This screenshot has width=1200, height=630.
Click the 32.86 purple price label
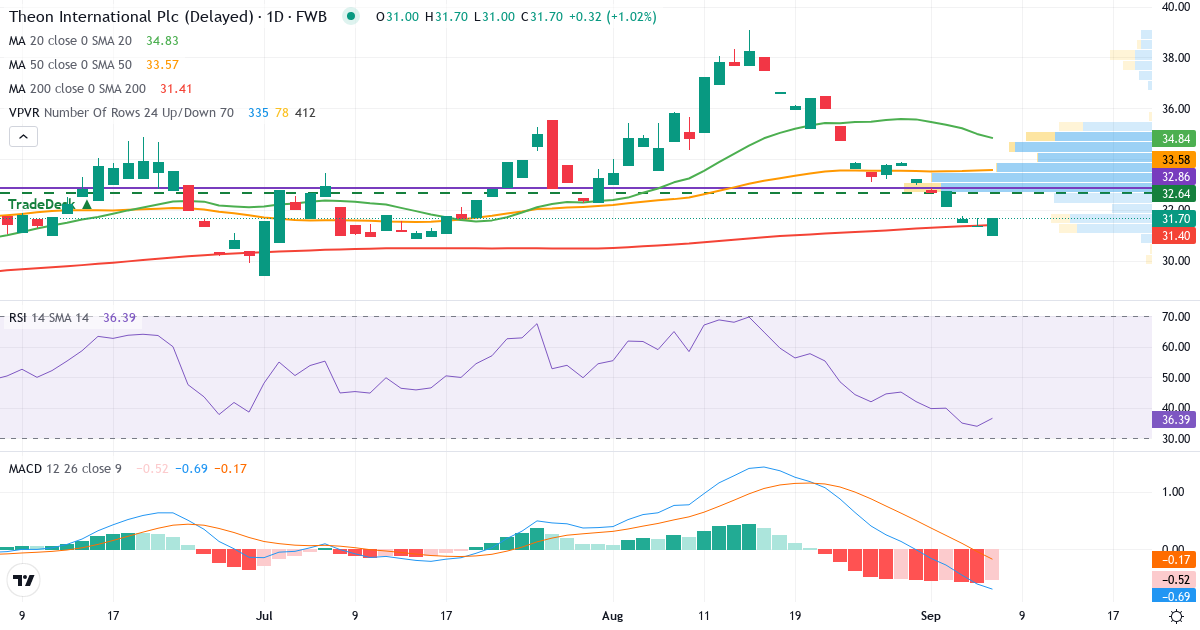[x=1175, y=176]
